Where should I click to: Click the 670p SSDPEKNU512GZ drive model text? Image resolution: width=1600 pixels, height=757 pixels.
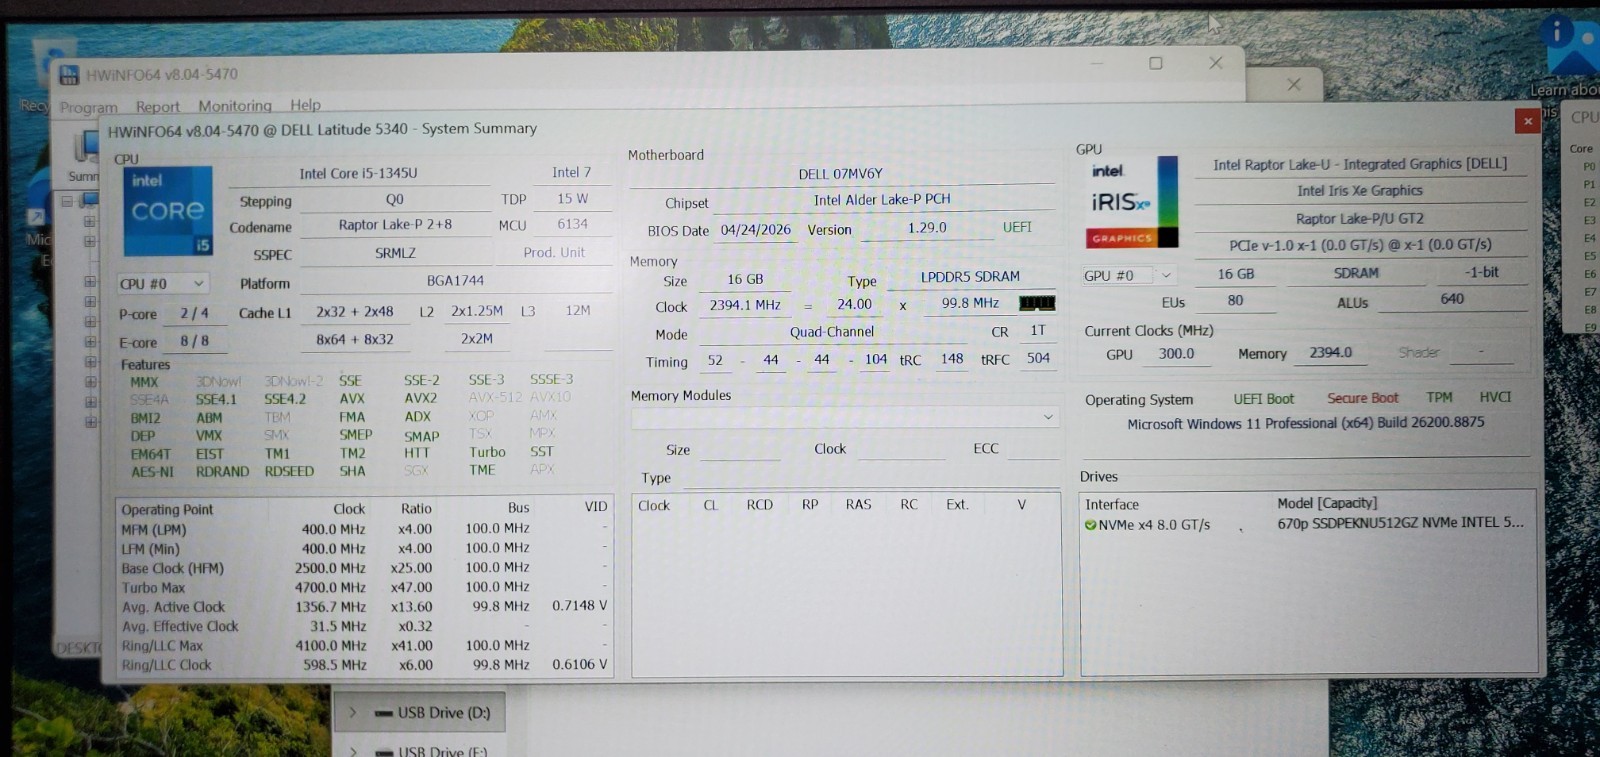[x=1400, y=523]
